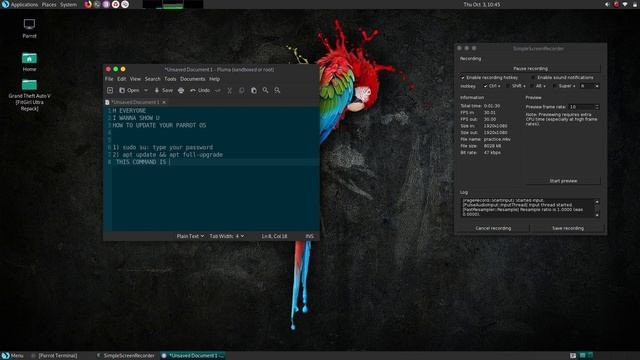Viewport: 640px width, 360px height.
Task: Open the View menu in Pluma
Action: tap(135, 79)
